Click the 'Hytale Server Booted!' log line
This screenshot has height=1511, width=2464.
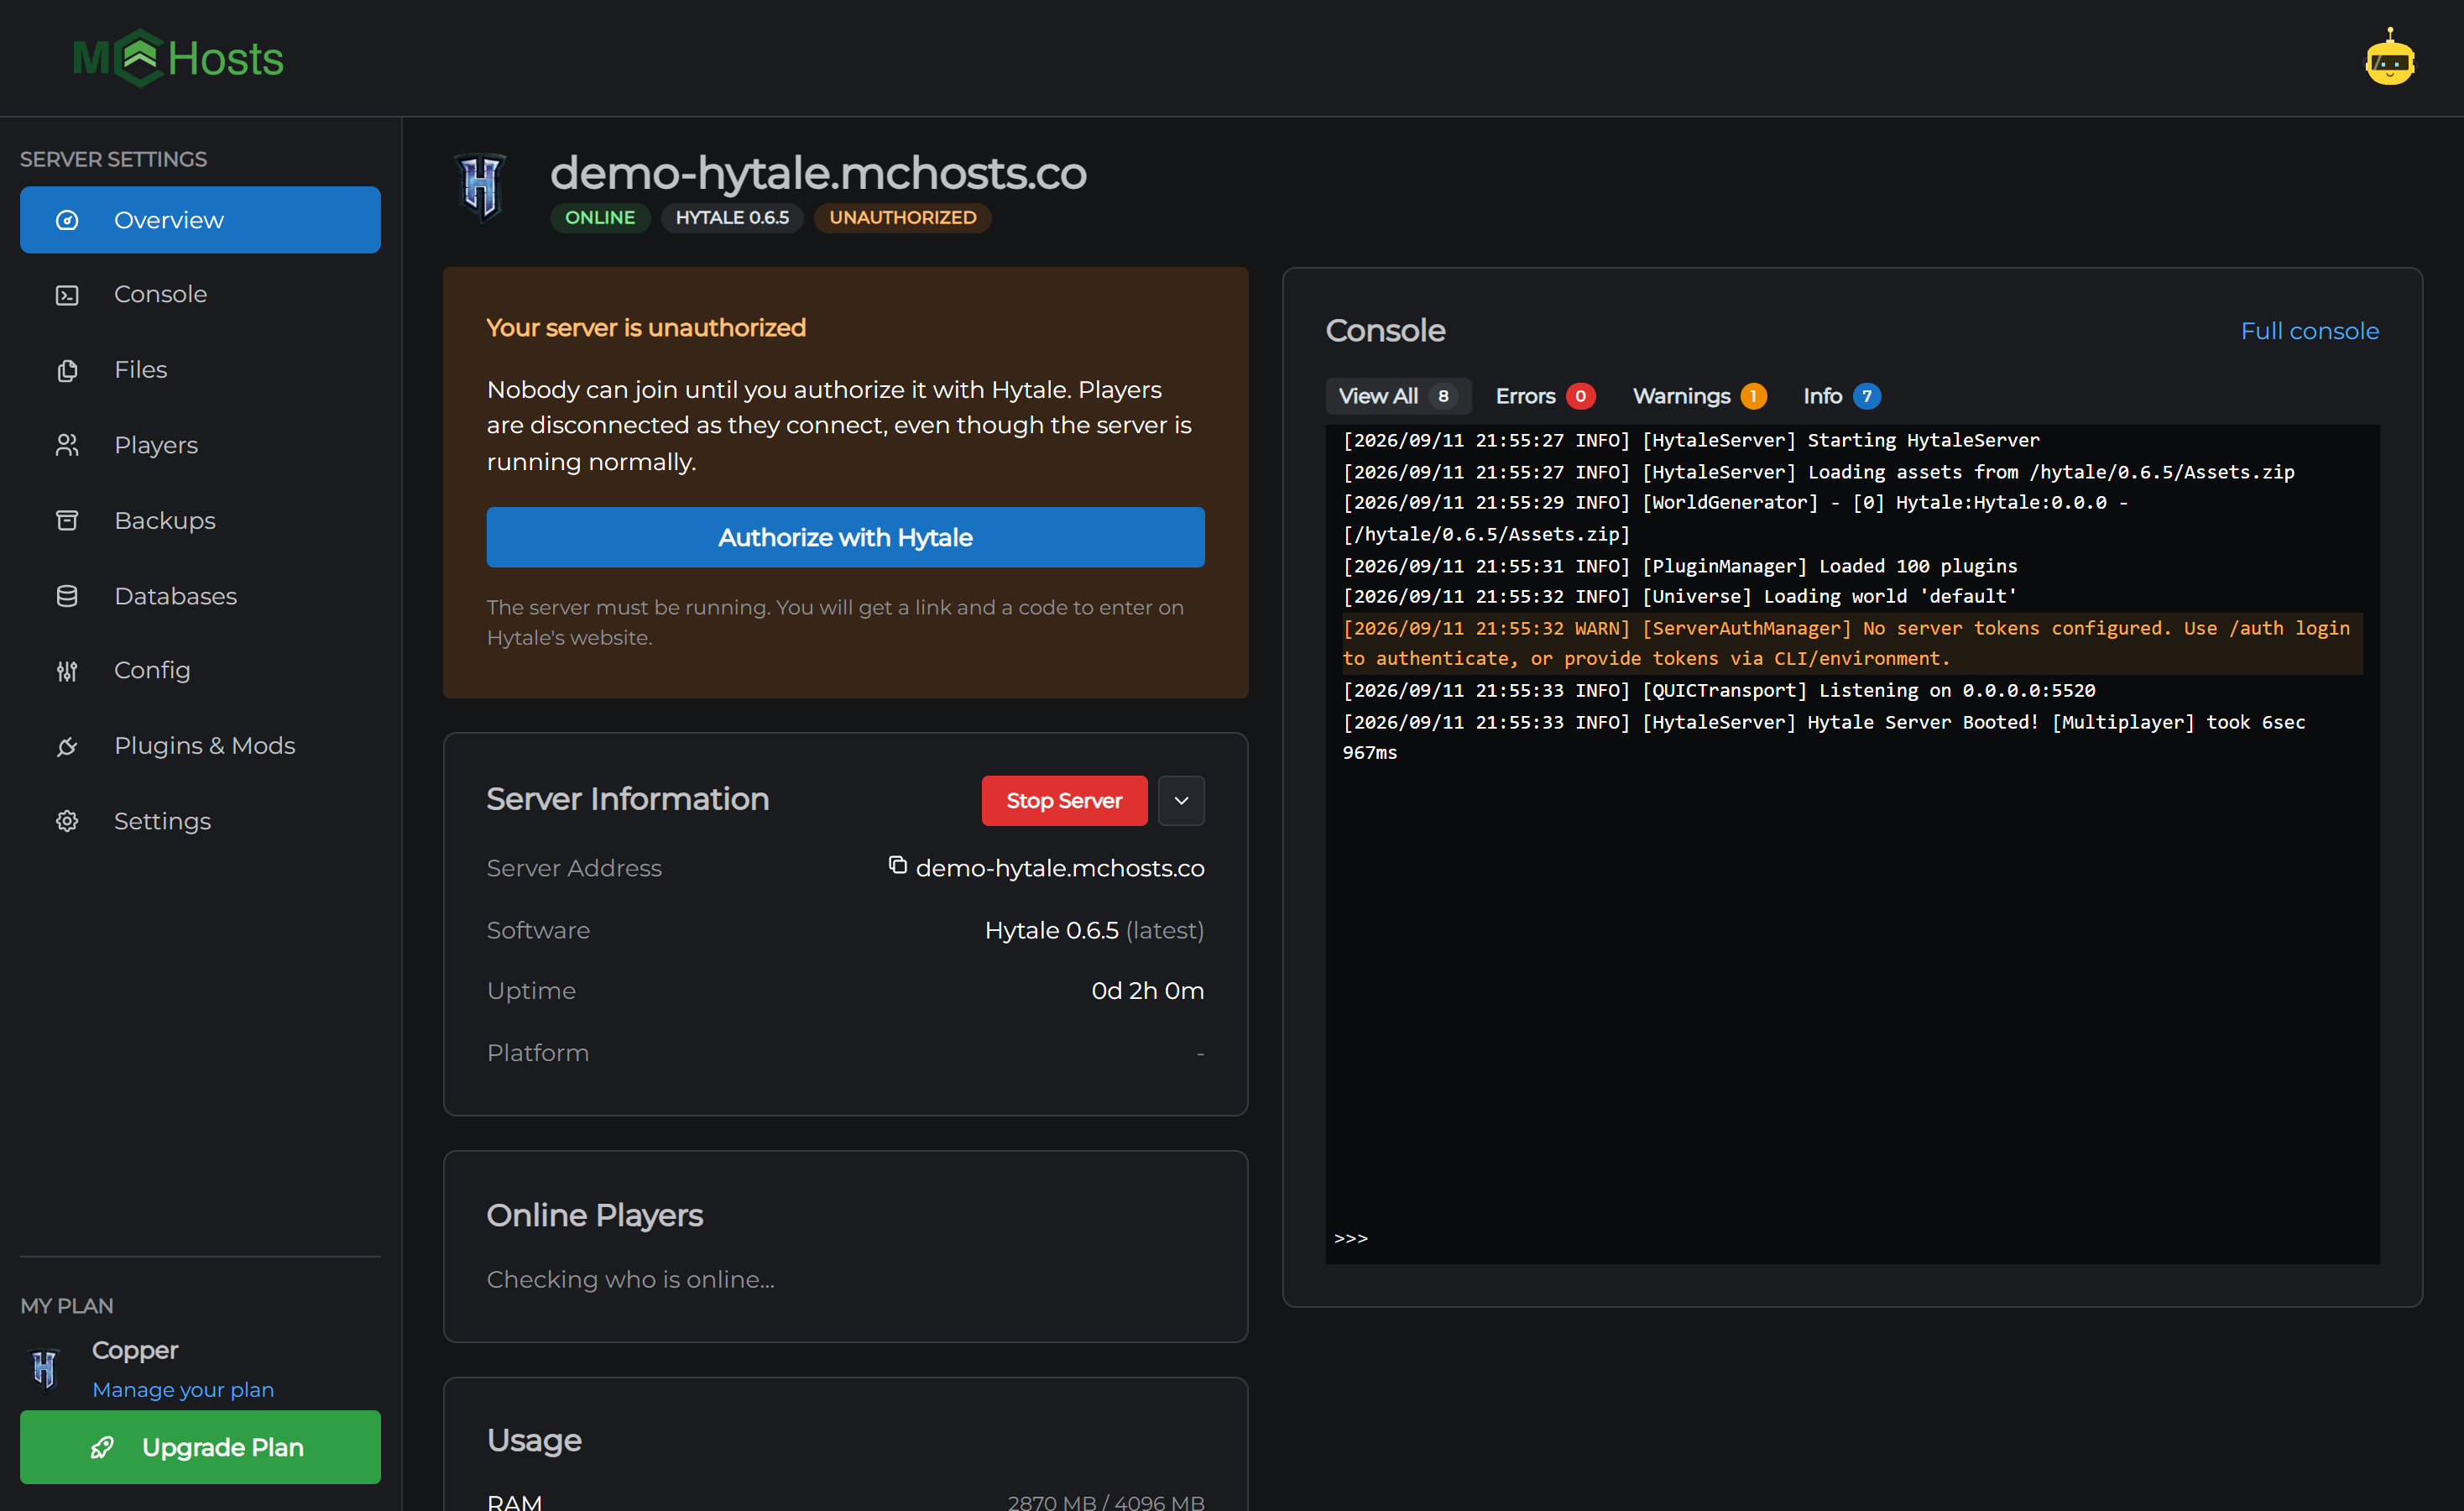coord(1824,737)
